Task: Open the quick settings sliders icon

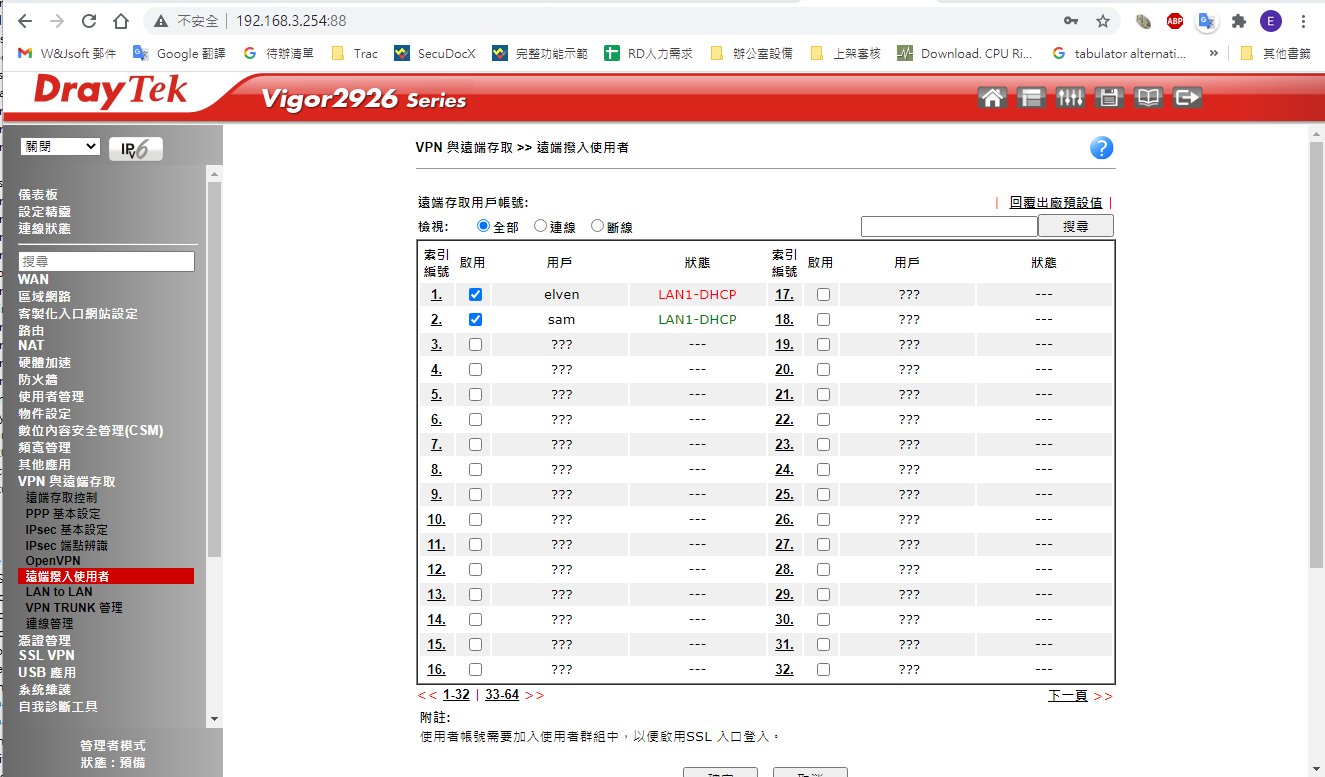Action: 1070,97
